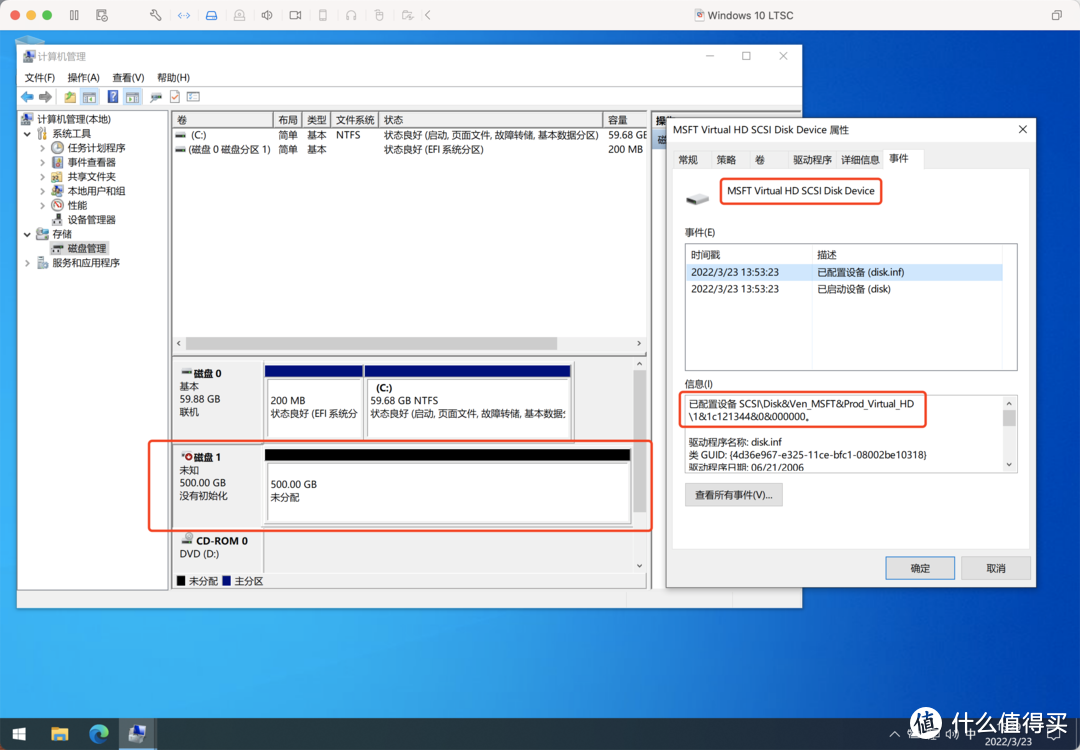Click the CD/DVD drive icon in VM toolbar
Image resolution: width=1080 pixels, height=750 pixels.
click(240, 15)
